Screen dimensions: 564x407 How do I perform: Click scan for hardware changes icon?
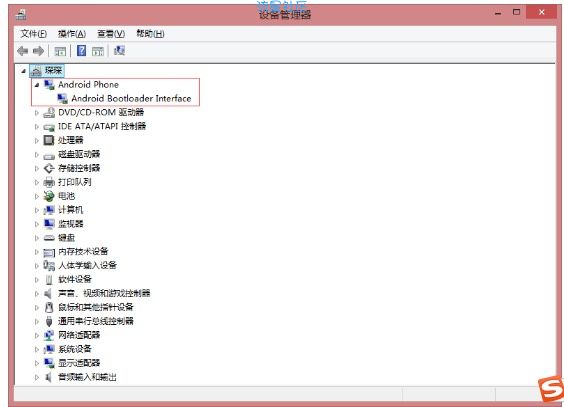pyautogui.click(x=119, y=51)
